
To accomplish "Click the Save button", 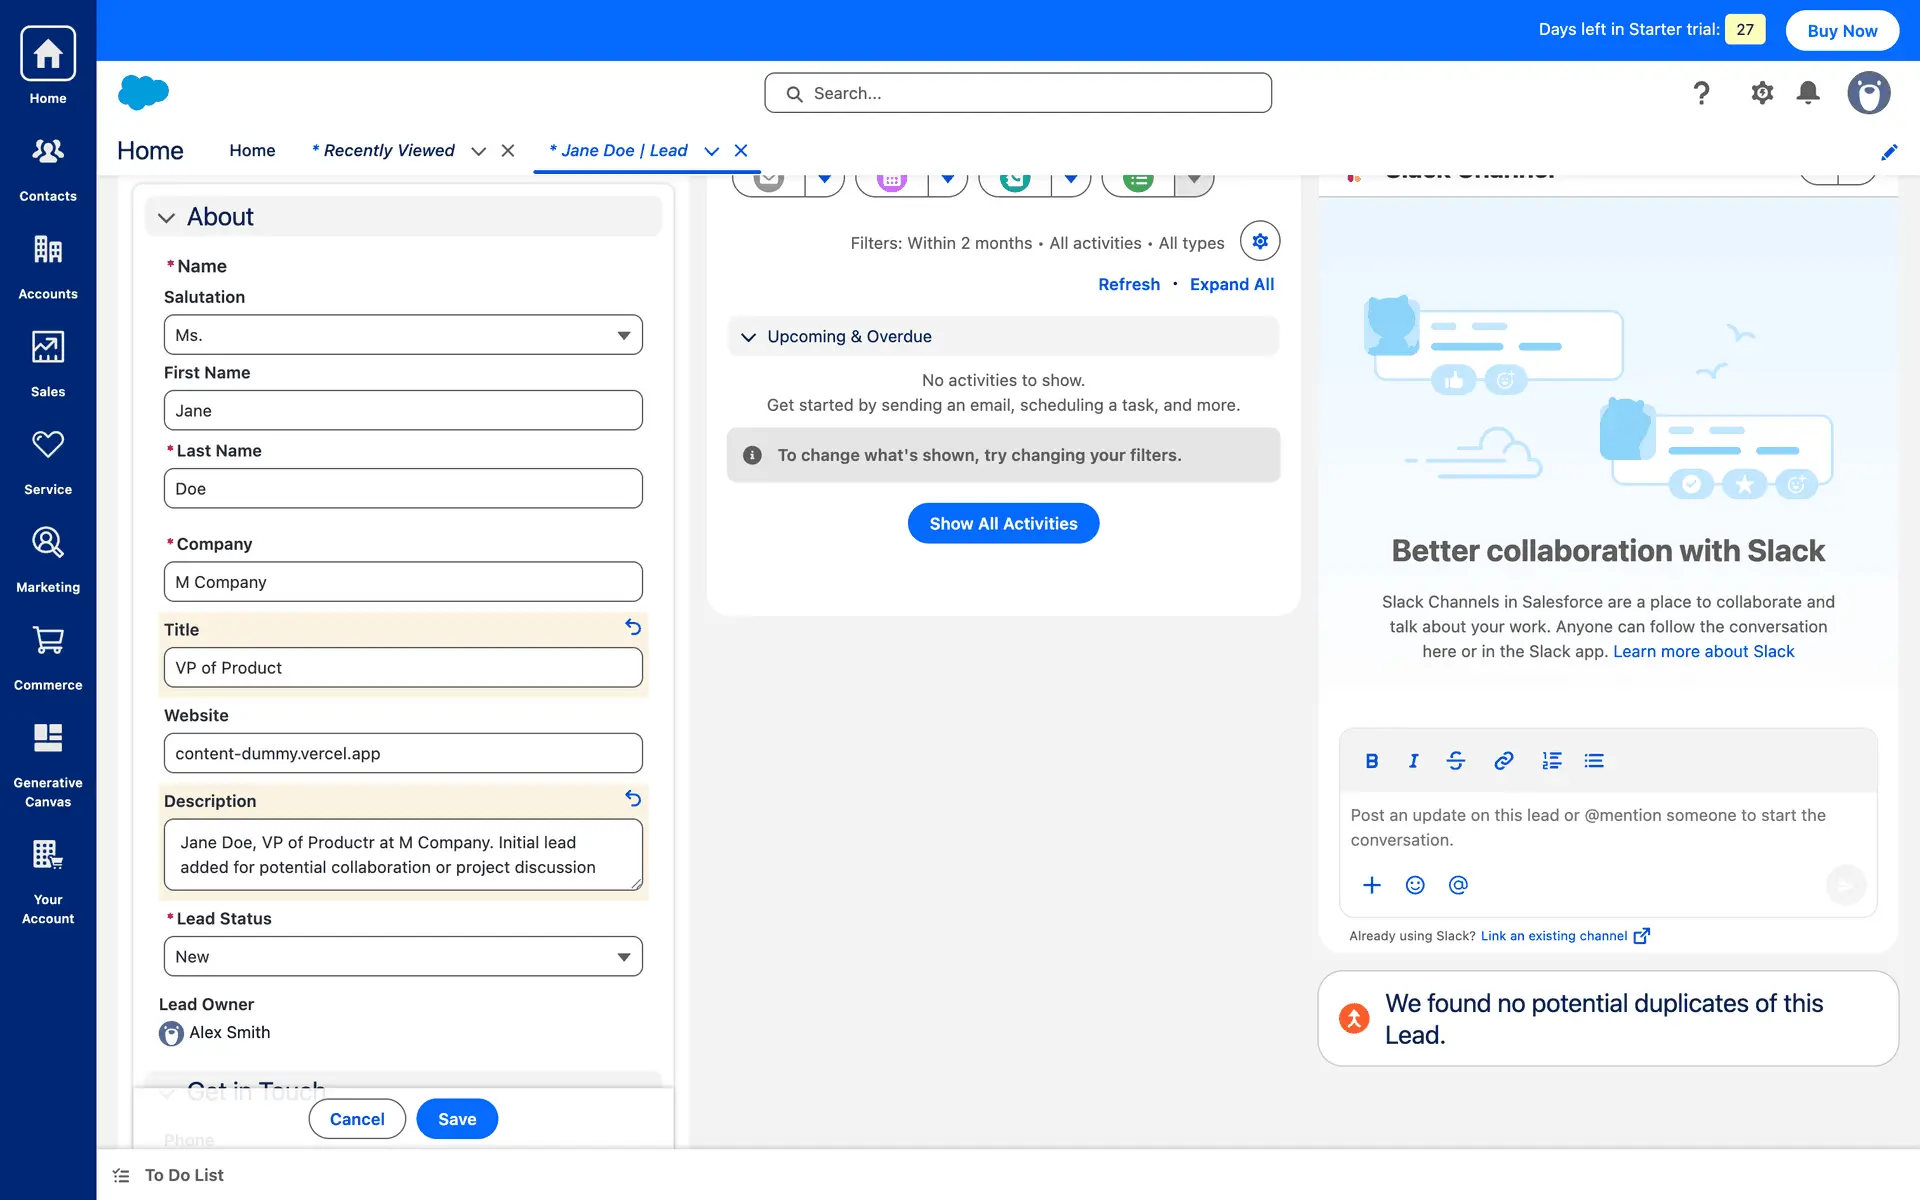I will 457,1119.
